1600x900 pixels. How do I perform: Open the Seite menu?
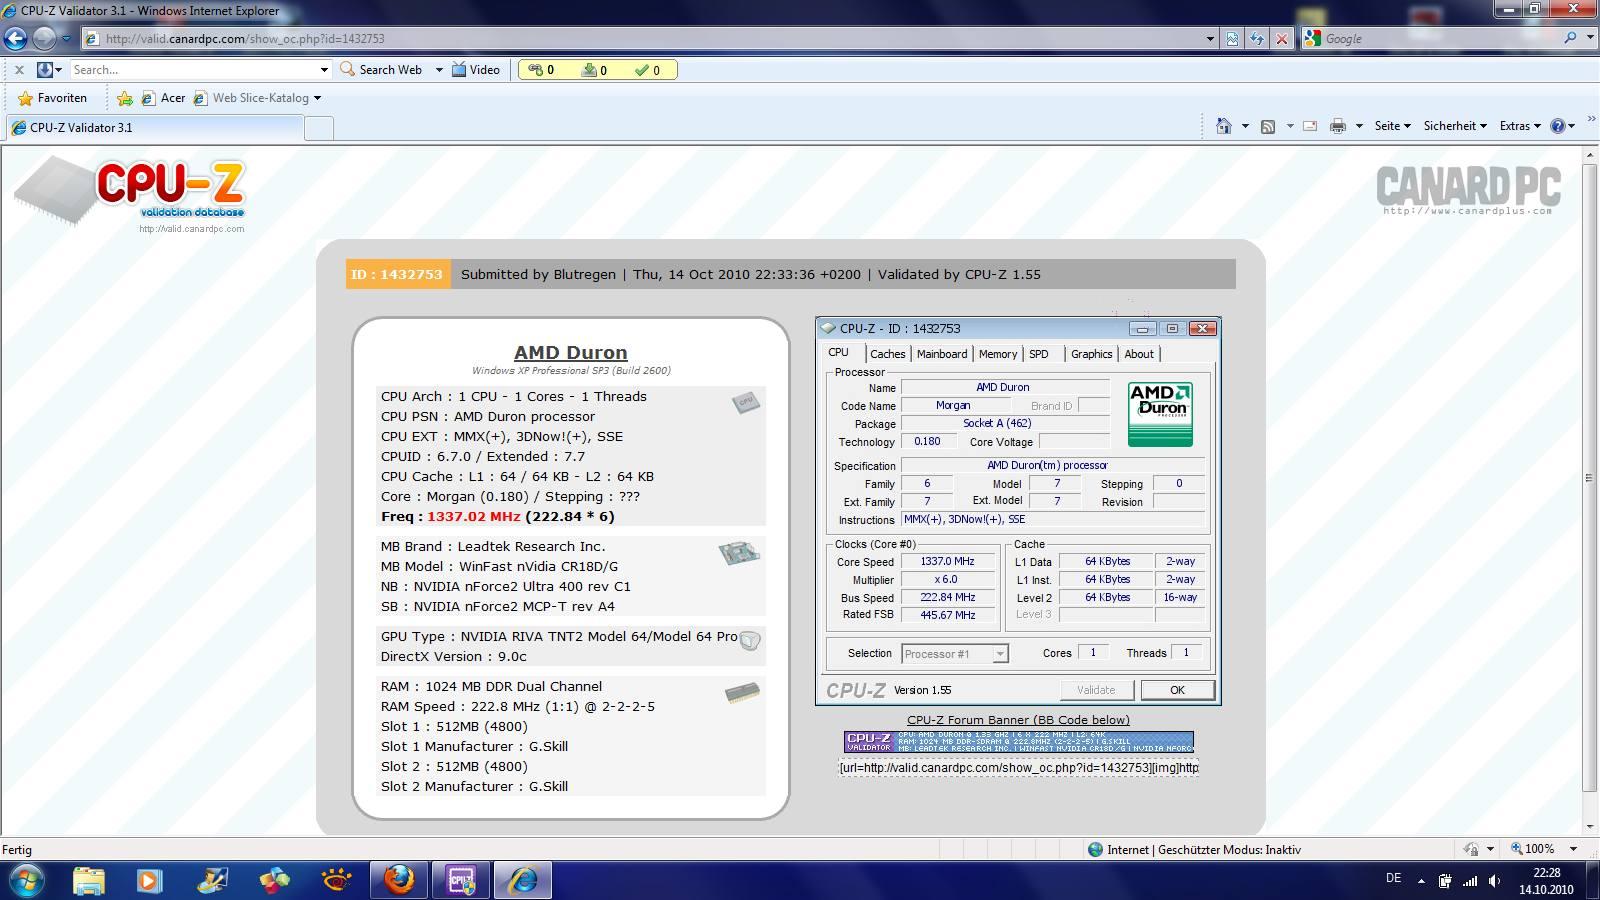point(1392,126)
